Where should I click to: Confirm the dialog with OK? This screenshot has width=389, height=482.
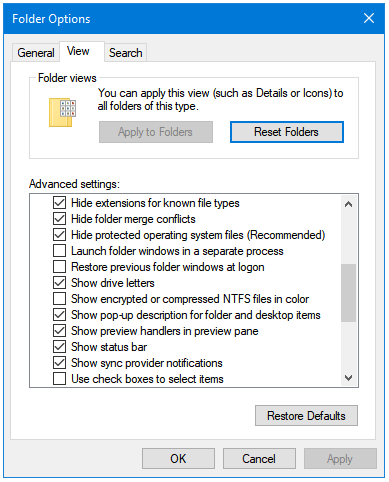coord(178,459)
